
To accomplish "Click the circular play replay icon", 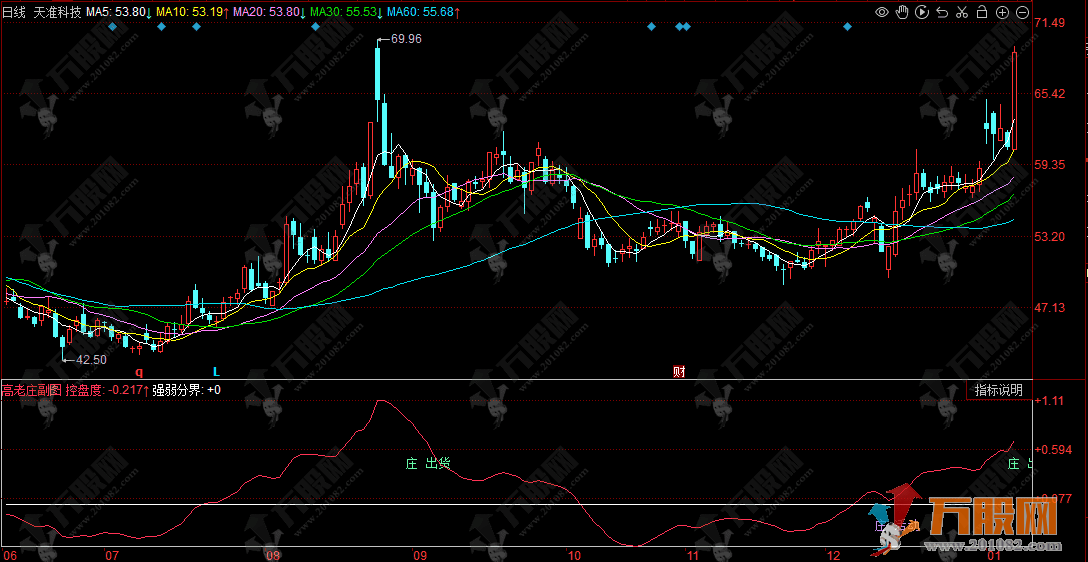I will [922, 12].
